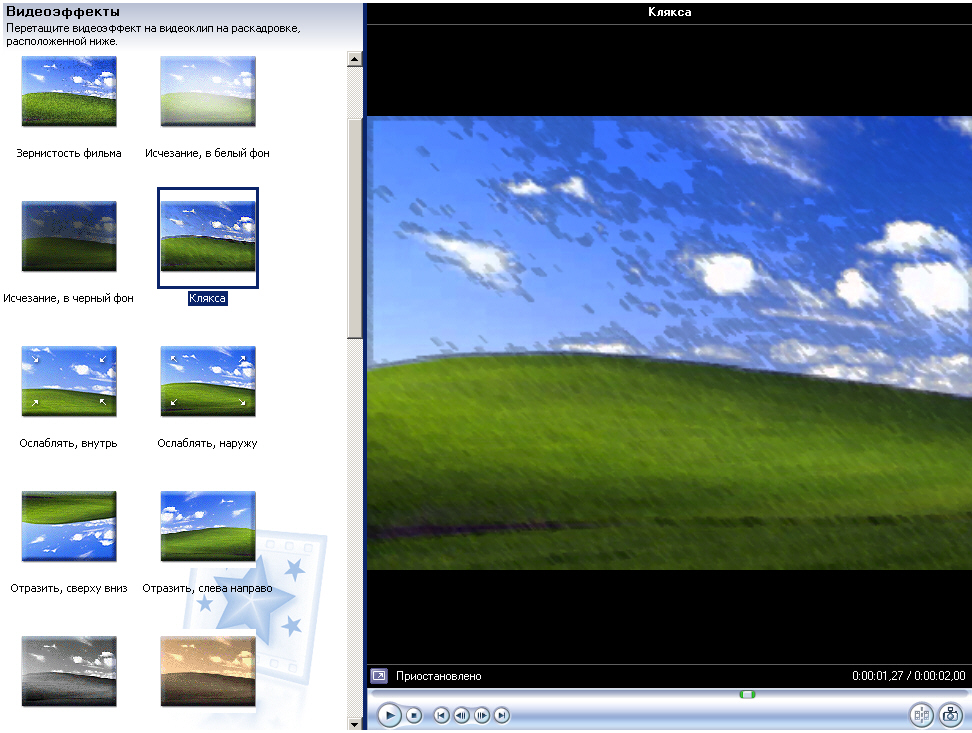Click the Отразить, слева направо label
The width and height of the screenshot is (972, 733).
[207, 589]
